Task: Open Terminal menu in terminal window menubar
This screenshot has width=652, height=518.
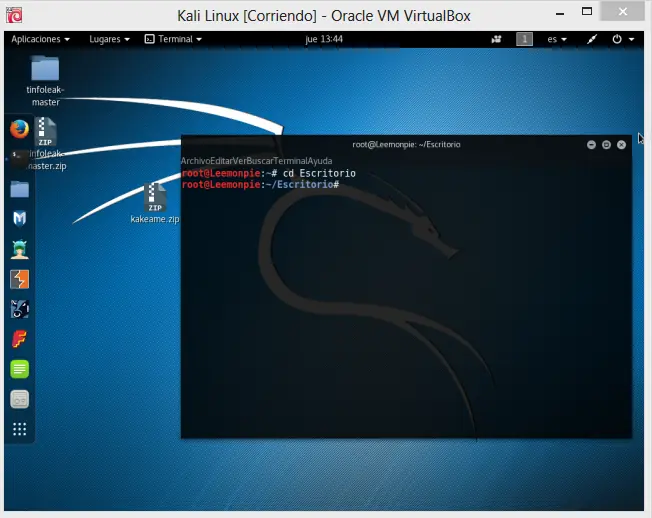Action: tap(291, 161)
